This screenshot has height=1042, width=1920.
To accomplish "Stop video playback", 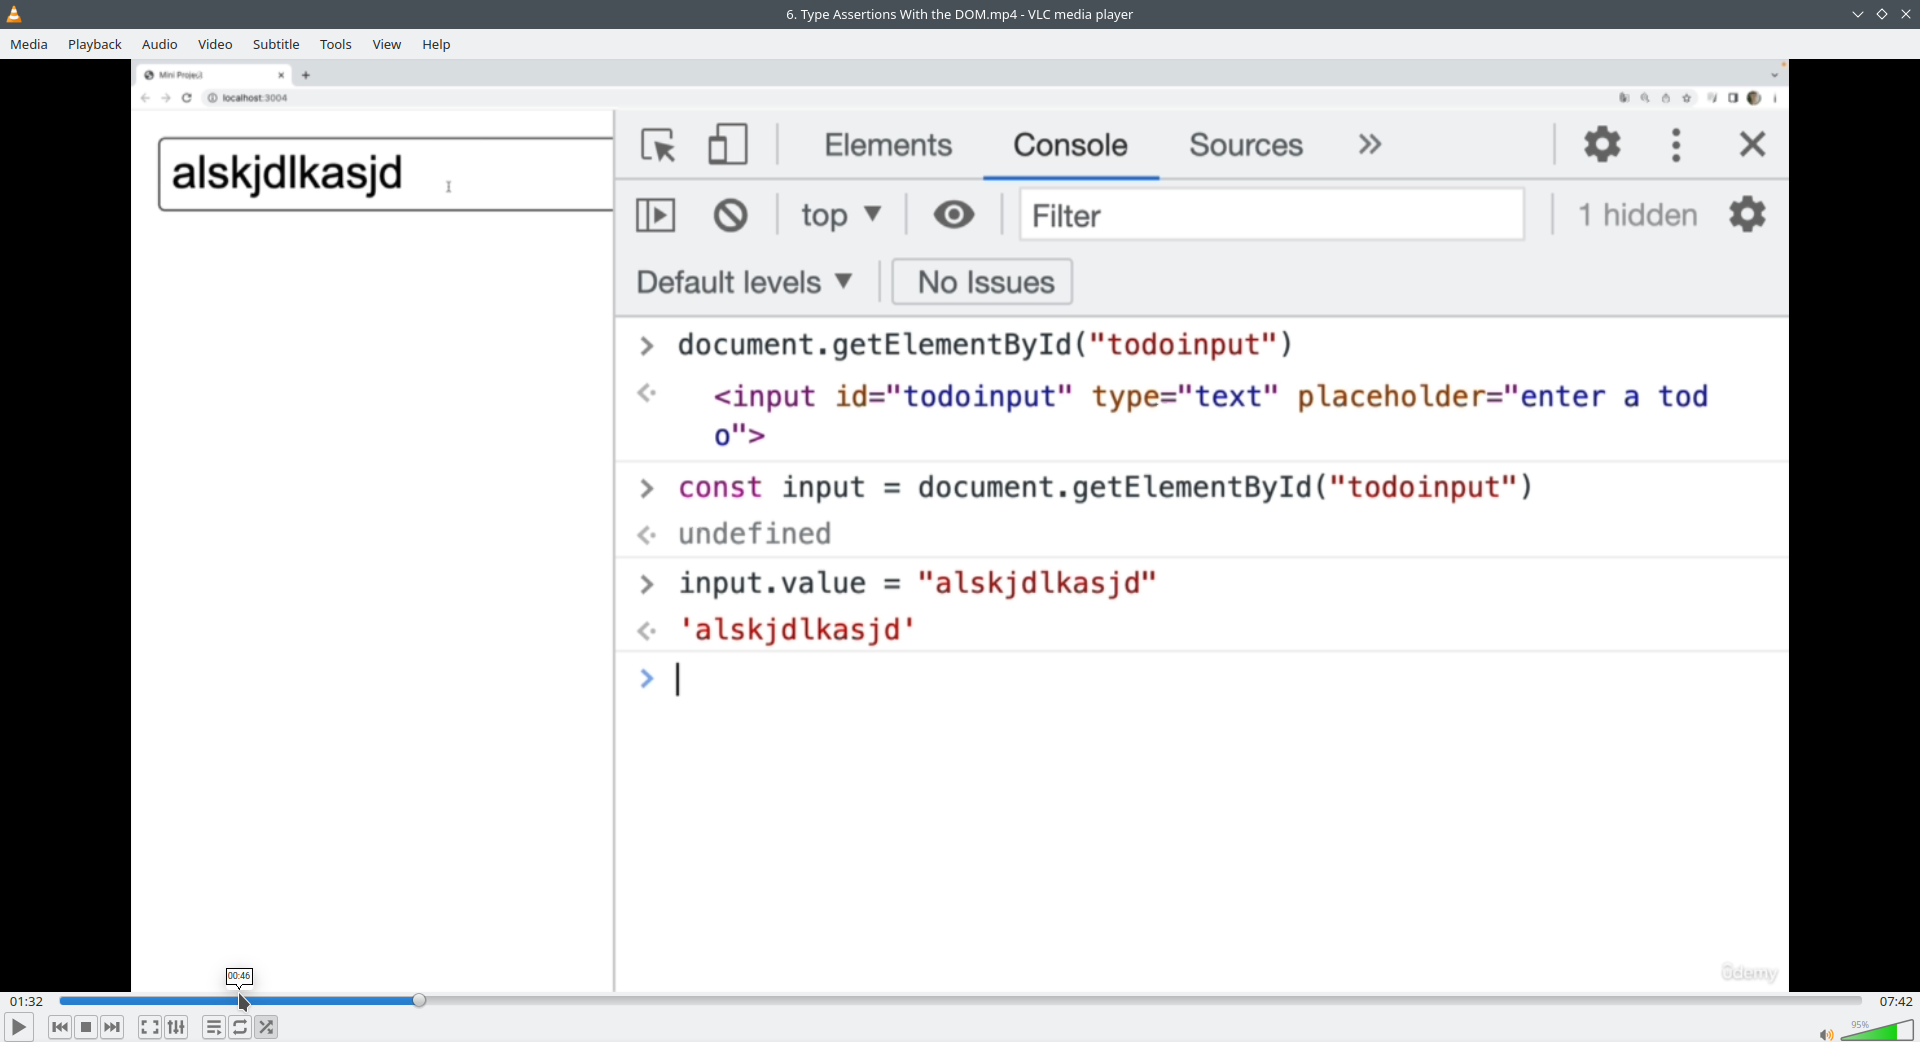I will click(86, 1027).
